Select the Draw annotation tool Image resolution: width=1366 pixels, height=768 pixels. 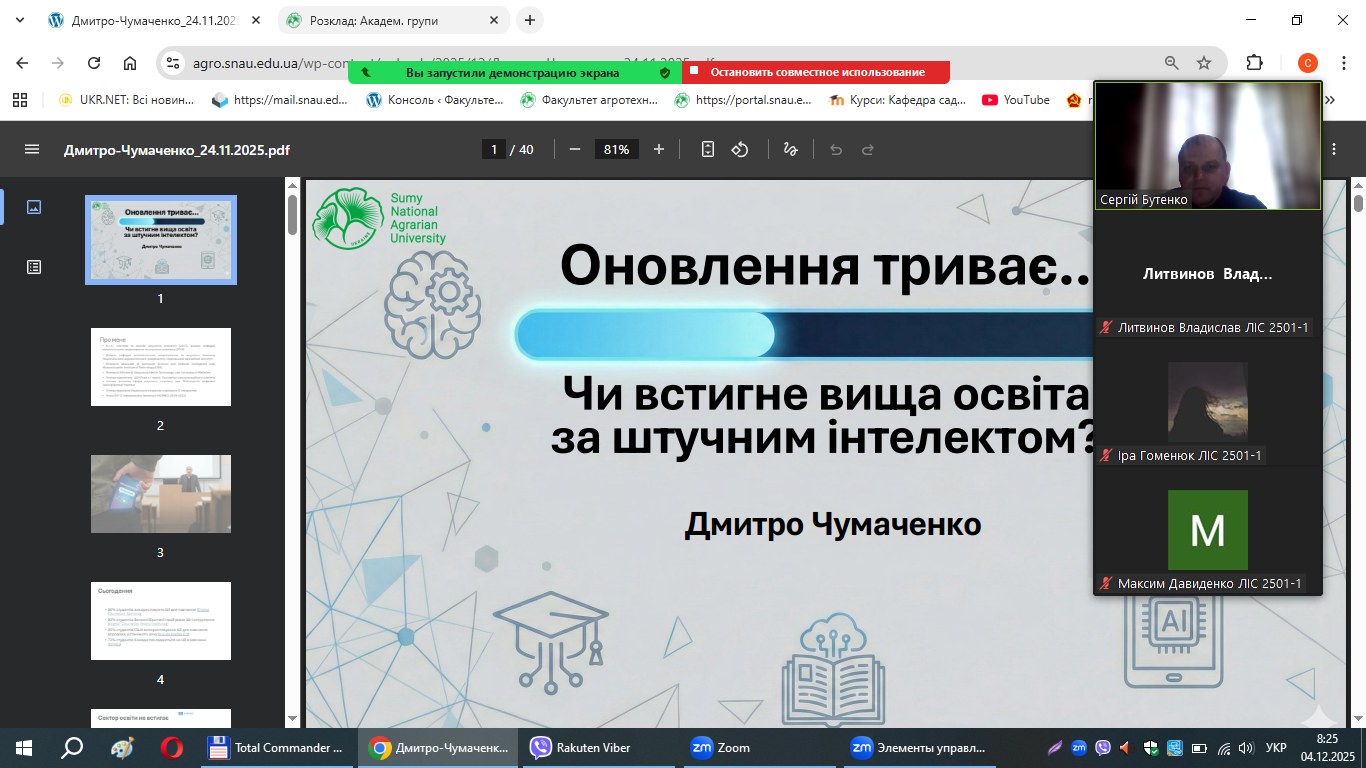pyautogui.click(x=790, y=149)
